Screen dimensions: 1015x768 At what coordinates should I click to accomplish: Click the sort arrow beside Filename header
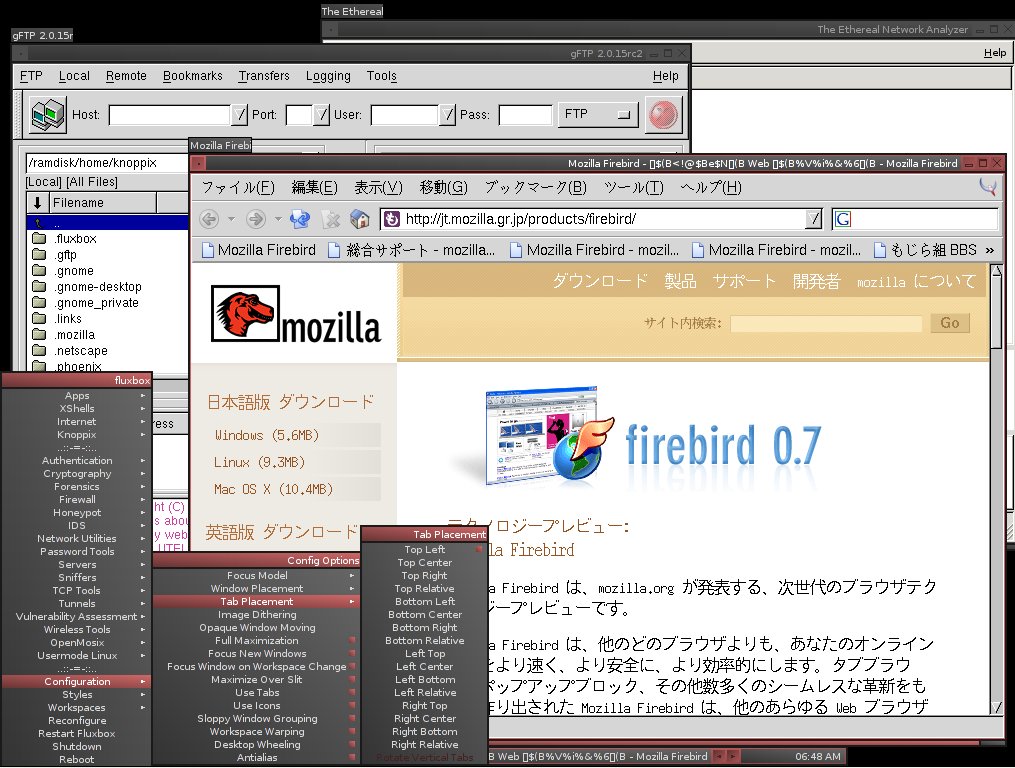pyautogui.click(x=38, y=203)
